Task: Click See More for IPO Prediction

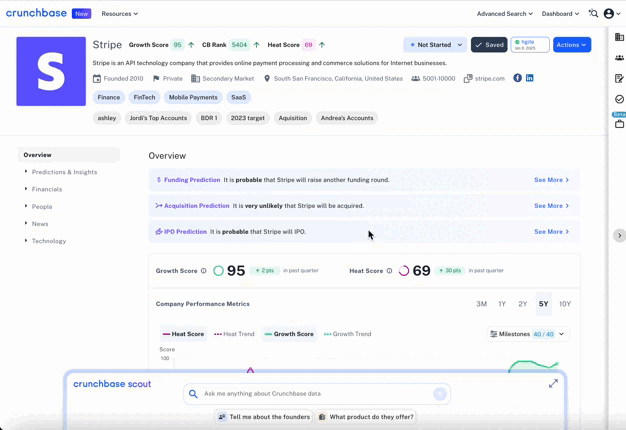Action: tap(551, 232)
